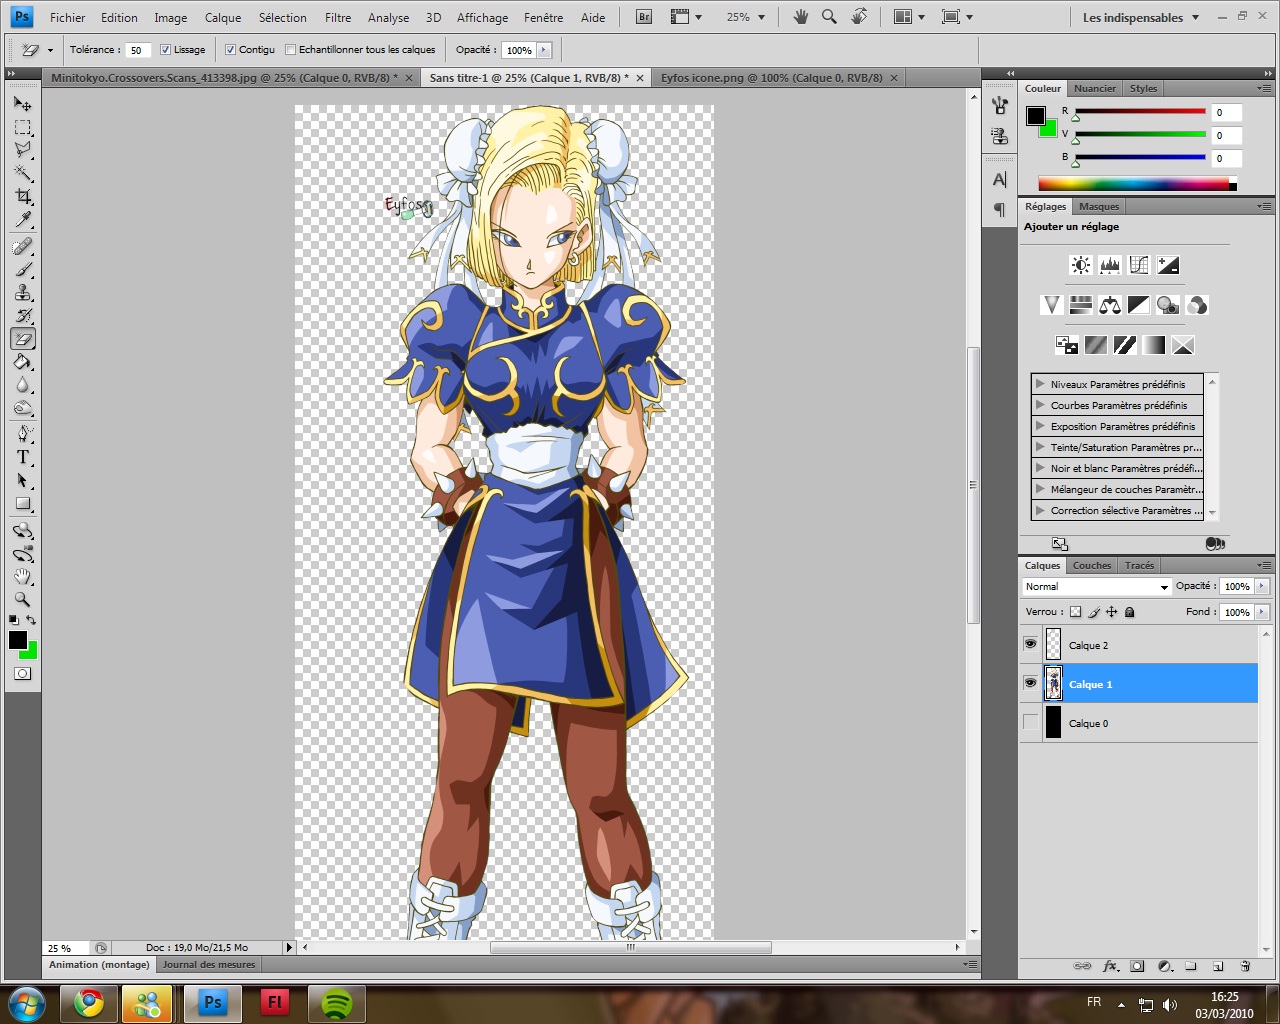Viewport: 1280px width, 1024px height.
Task: Lock everything on the selected layer
Action: (1129, 612)
